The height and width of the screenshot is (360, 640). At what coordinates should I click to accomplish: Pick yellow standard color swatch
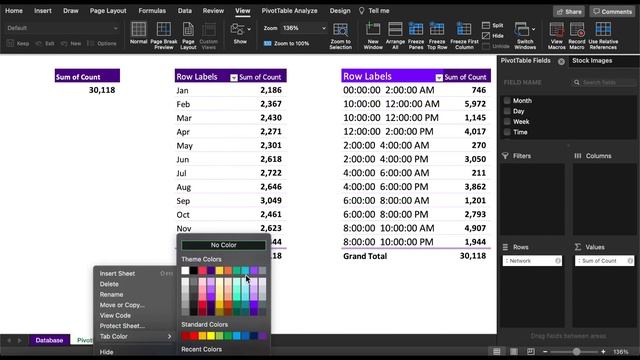click(211, 336)
